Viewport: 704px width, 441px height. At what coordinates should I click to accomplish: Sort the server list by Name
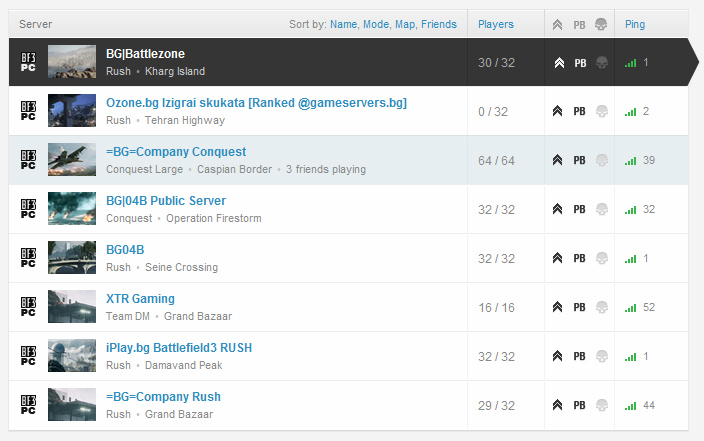point(343,24)
